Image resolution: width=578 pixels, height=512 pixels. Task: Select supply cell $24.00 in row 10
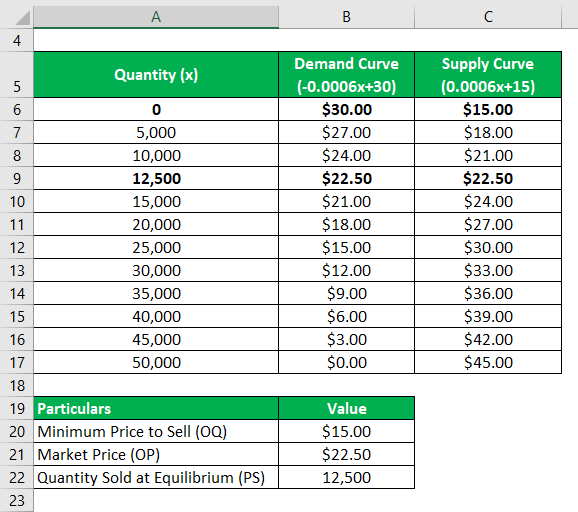488,201
